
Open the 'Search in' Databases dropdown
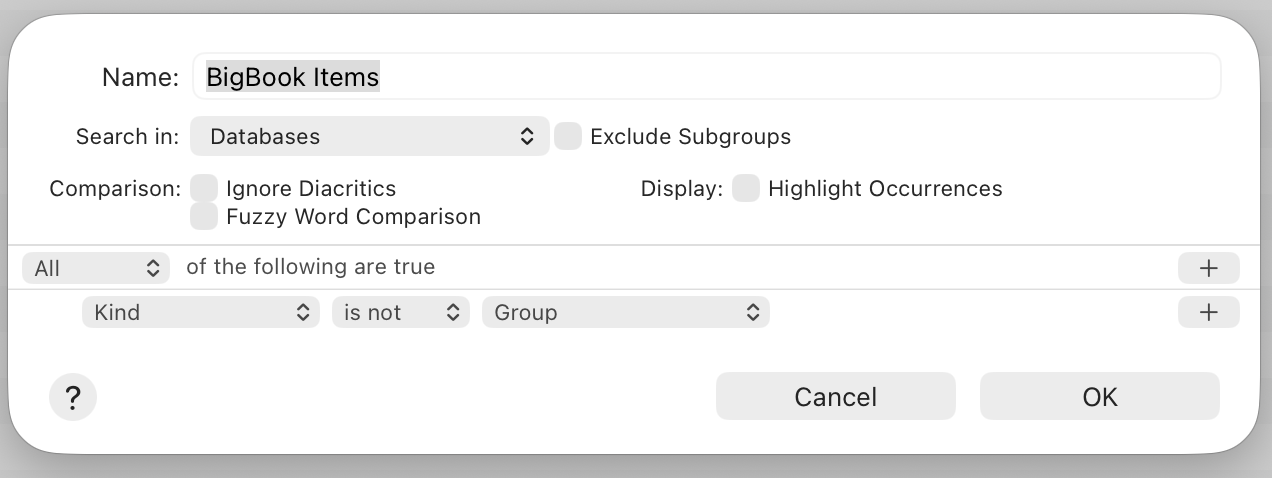pyautogui.click(x=369, y=136)
